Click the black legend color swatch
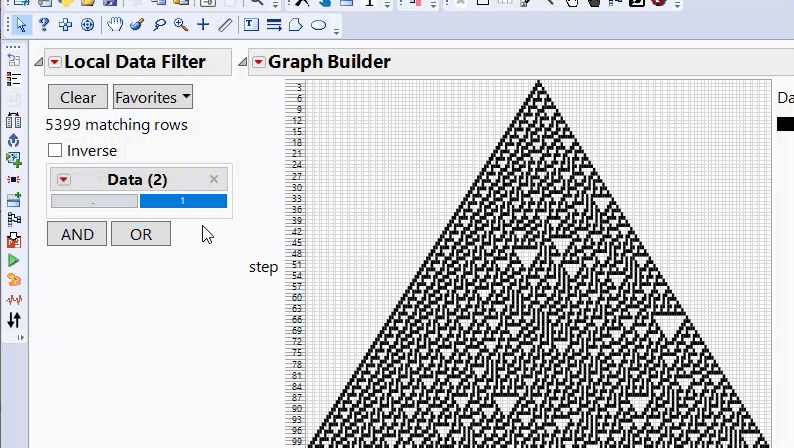 click(x=785, y=124)
